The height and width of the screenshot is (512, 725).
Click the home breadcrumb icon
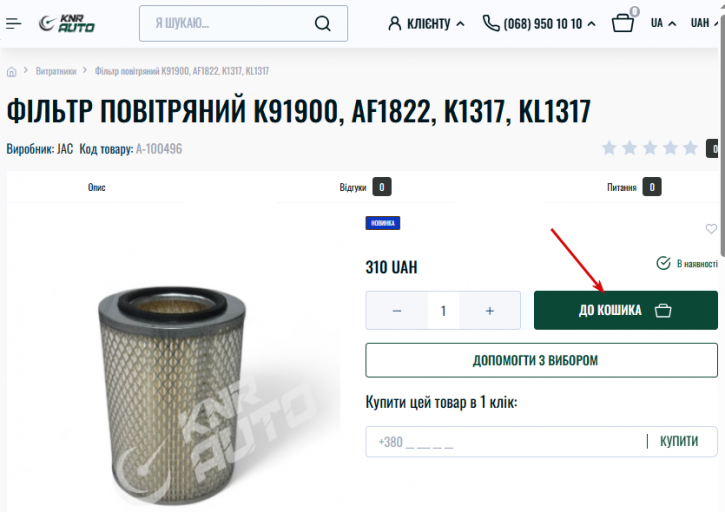[x=12, y=72]
